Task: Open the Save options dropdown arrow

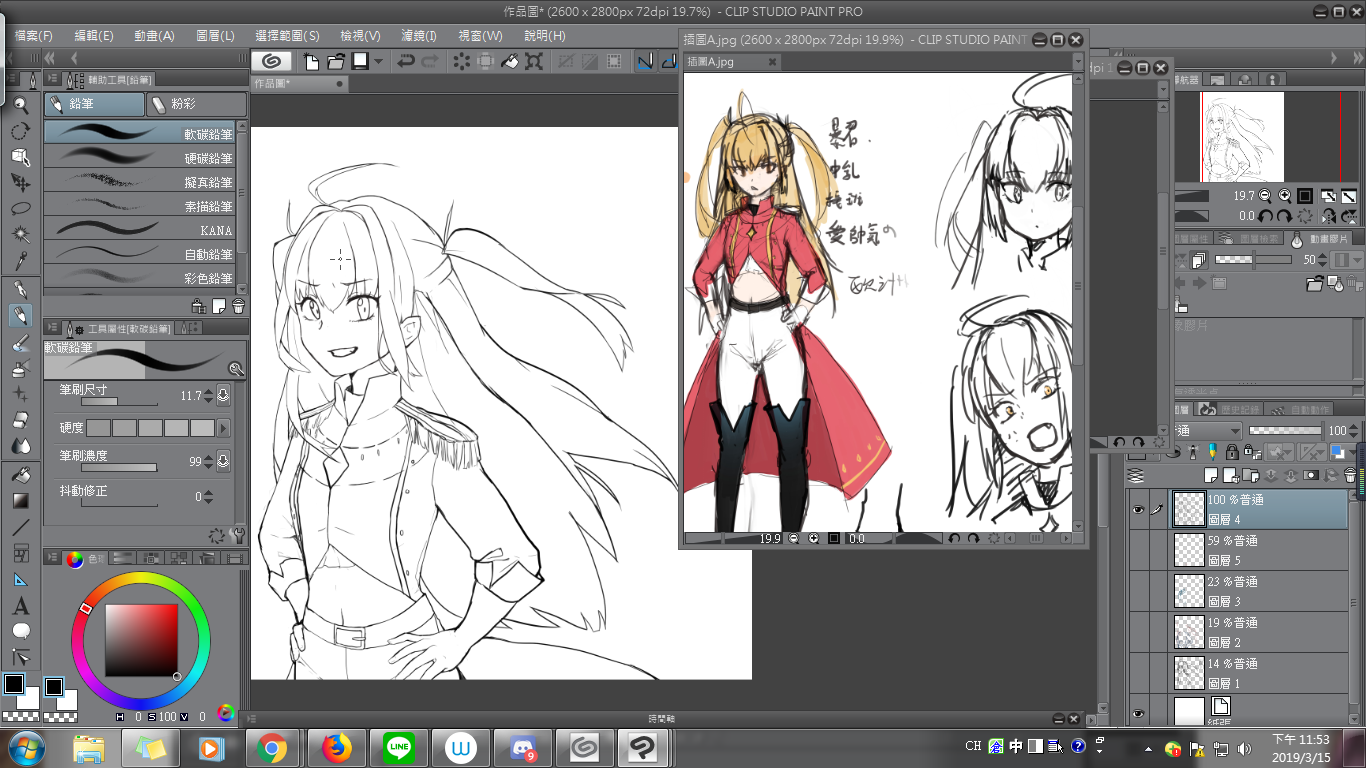Action: [x=379, y=61]
